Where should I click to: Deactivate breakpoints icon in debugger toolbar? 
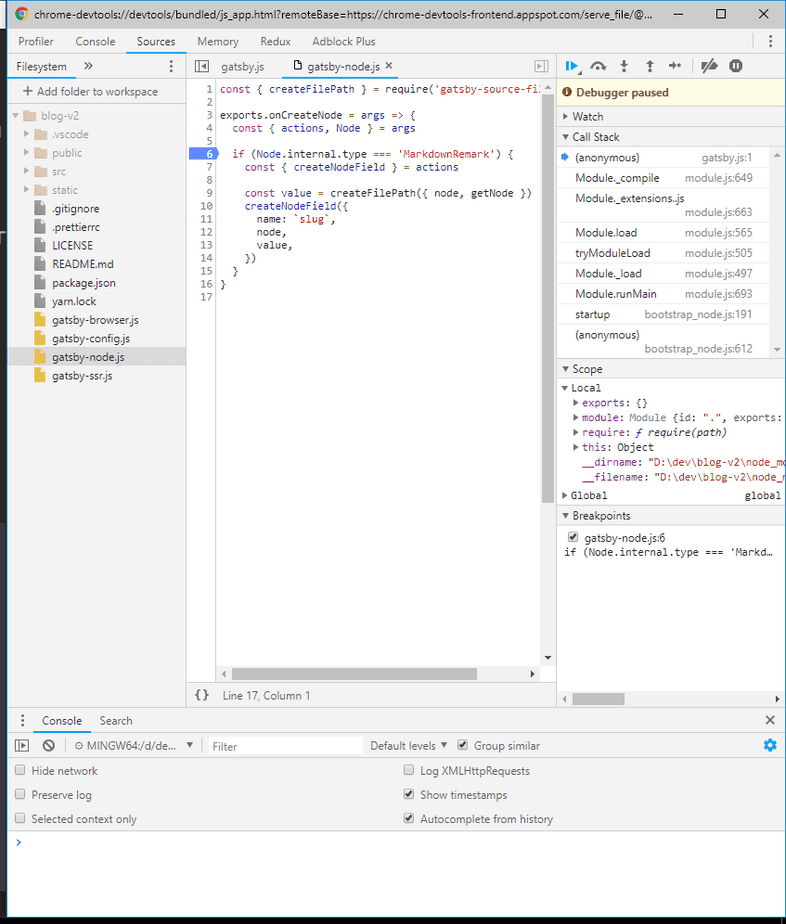pos(709,66)
